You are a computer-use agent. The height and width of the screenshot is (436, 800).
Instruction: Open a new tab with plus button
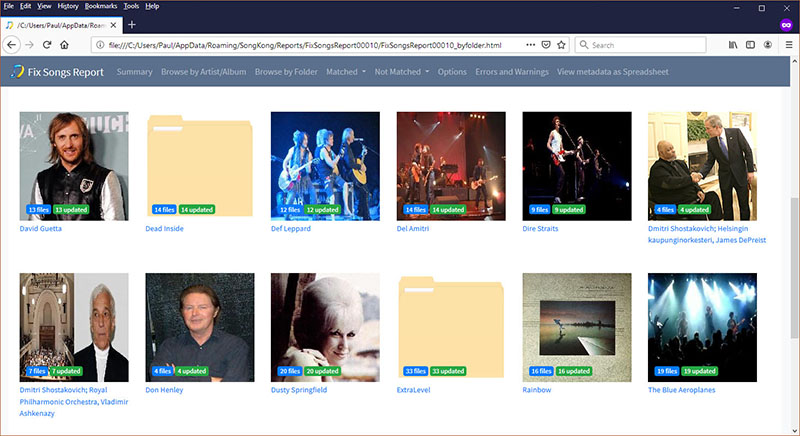[x=132, y=24]
